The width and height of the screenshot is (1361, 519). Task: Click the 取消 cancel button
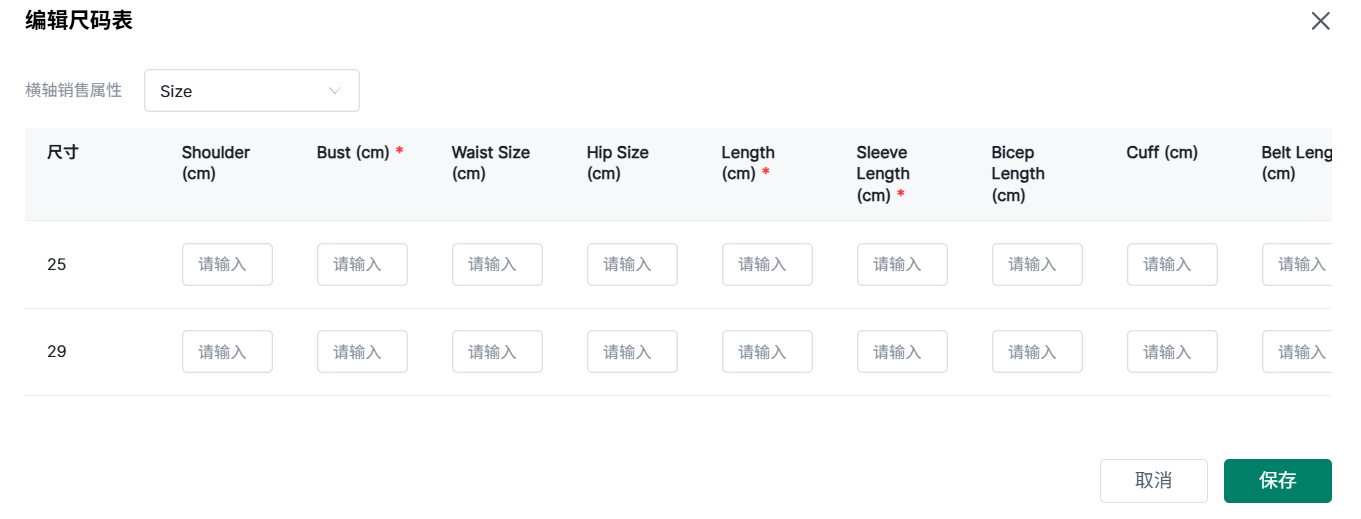[1153, 481]
